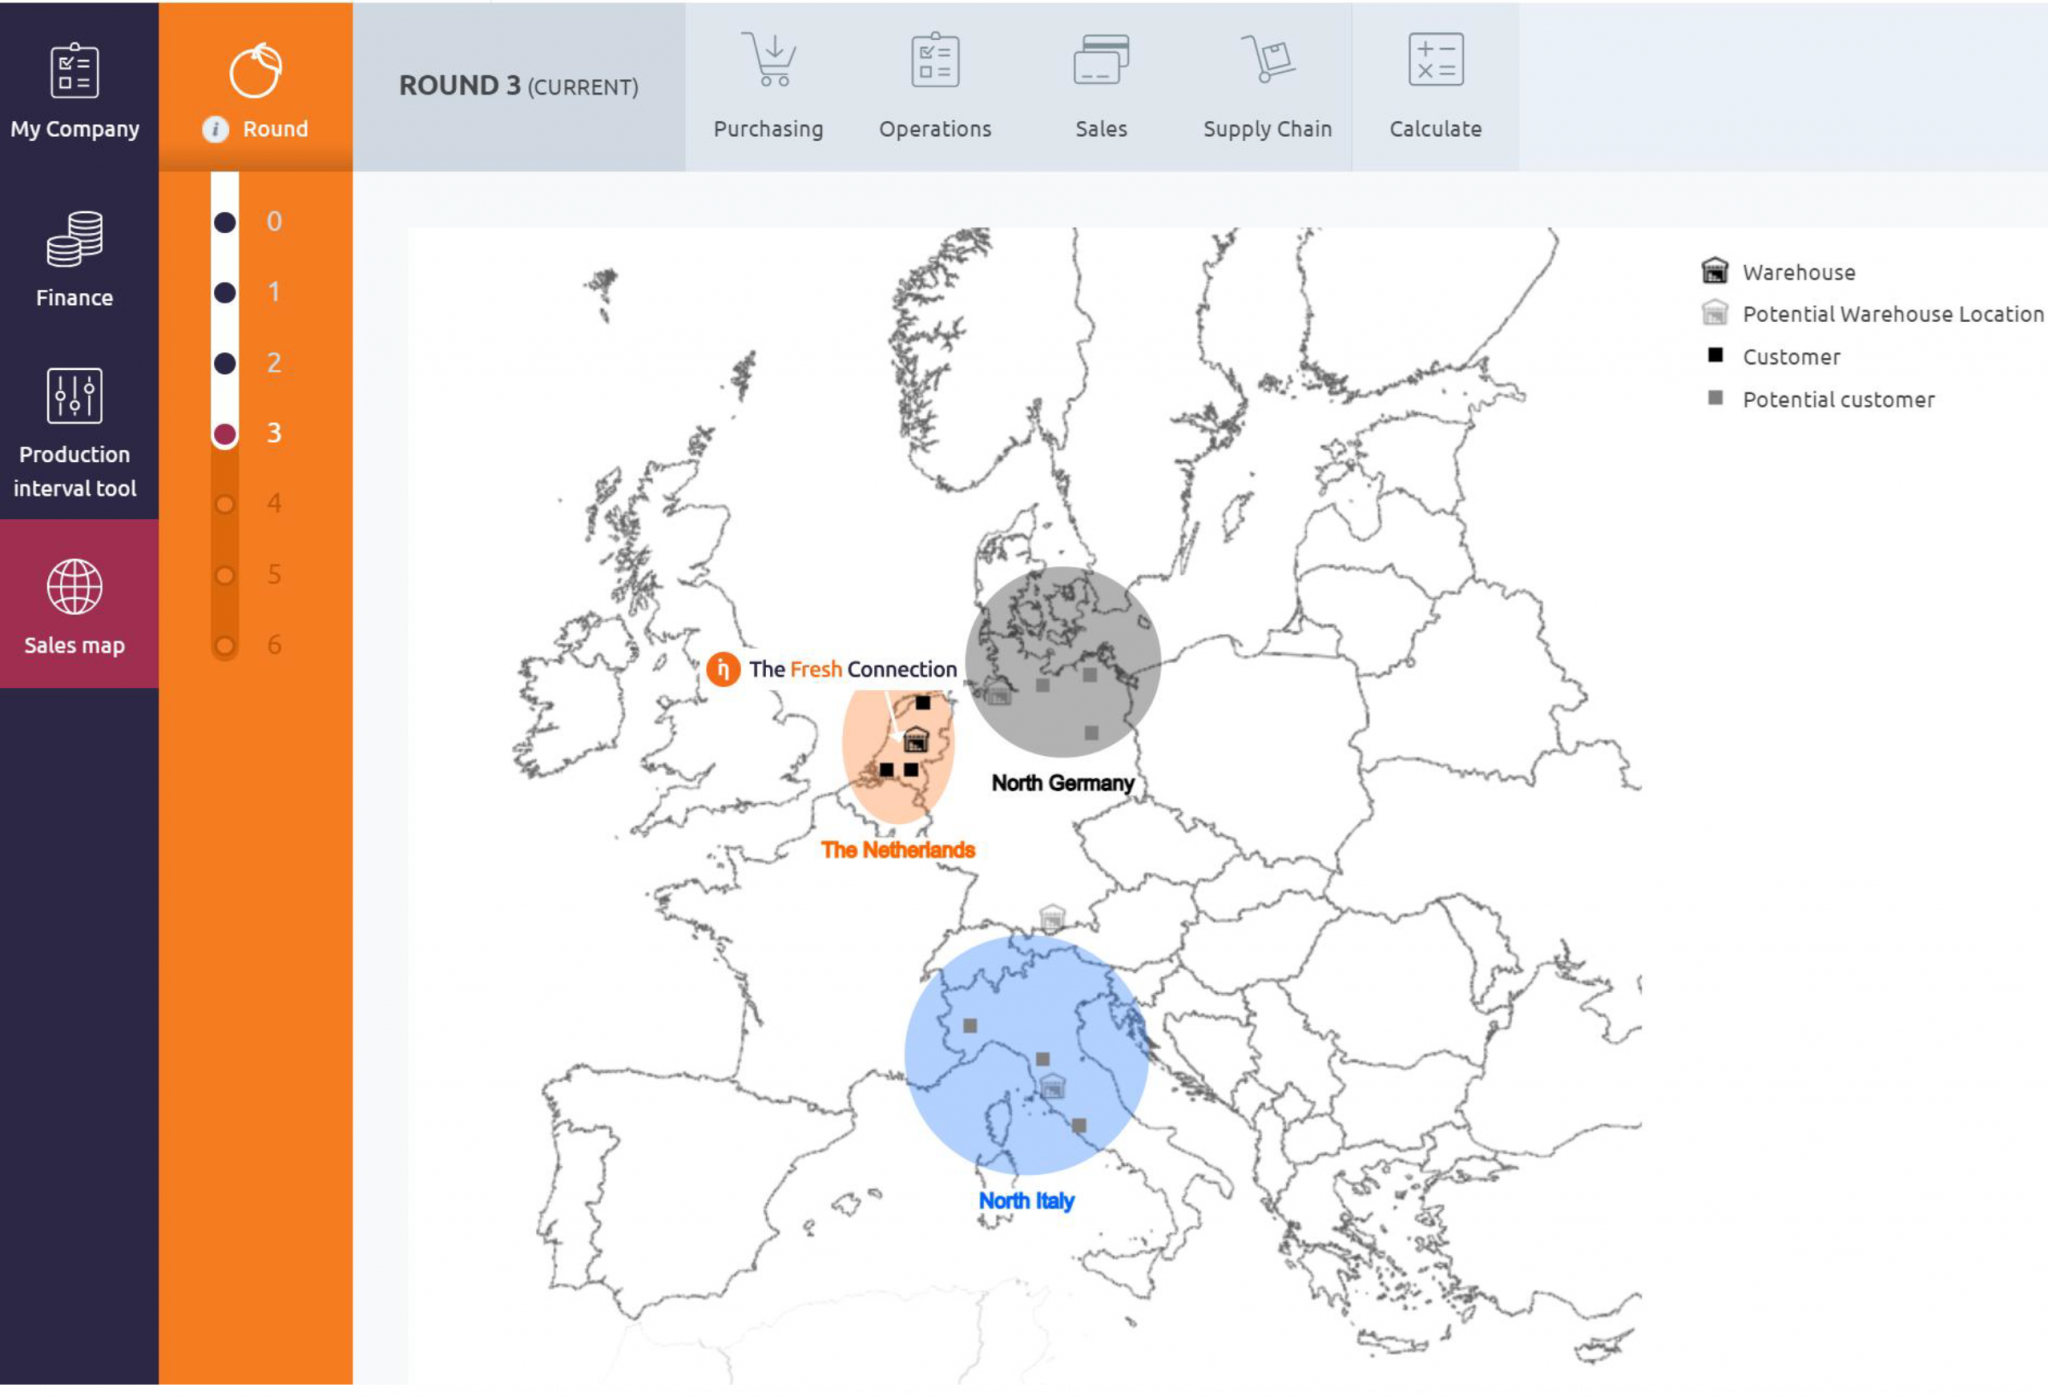Click ROUND 3 (CURRENT) header tab

pyautogui.click(x=518, y=86)
